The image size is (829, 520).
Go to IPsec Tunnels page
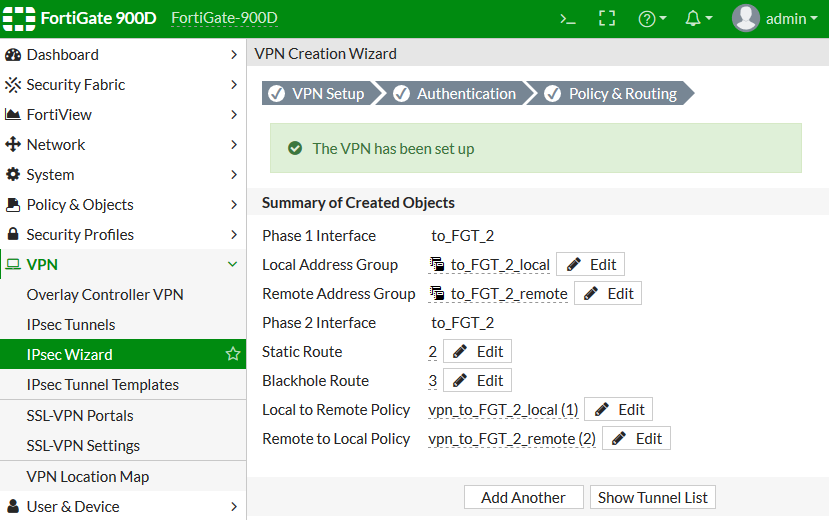[x=71, y=325]
